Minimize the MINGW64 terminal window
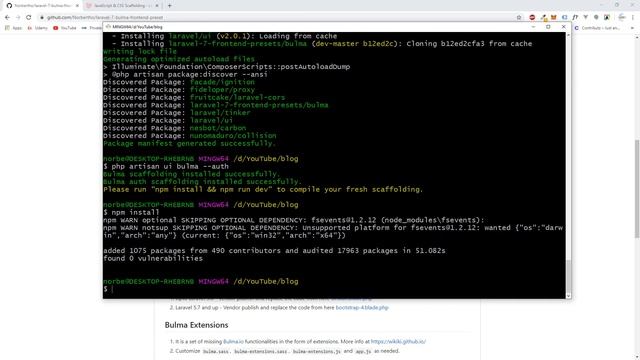The width and height of the screenshot is (640, 360). 533,27
